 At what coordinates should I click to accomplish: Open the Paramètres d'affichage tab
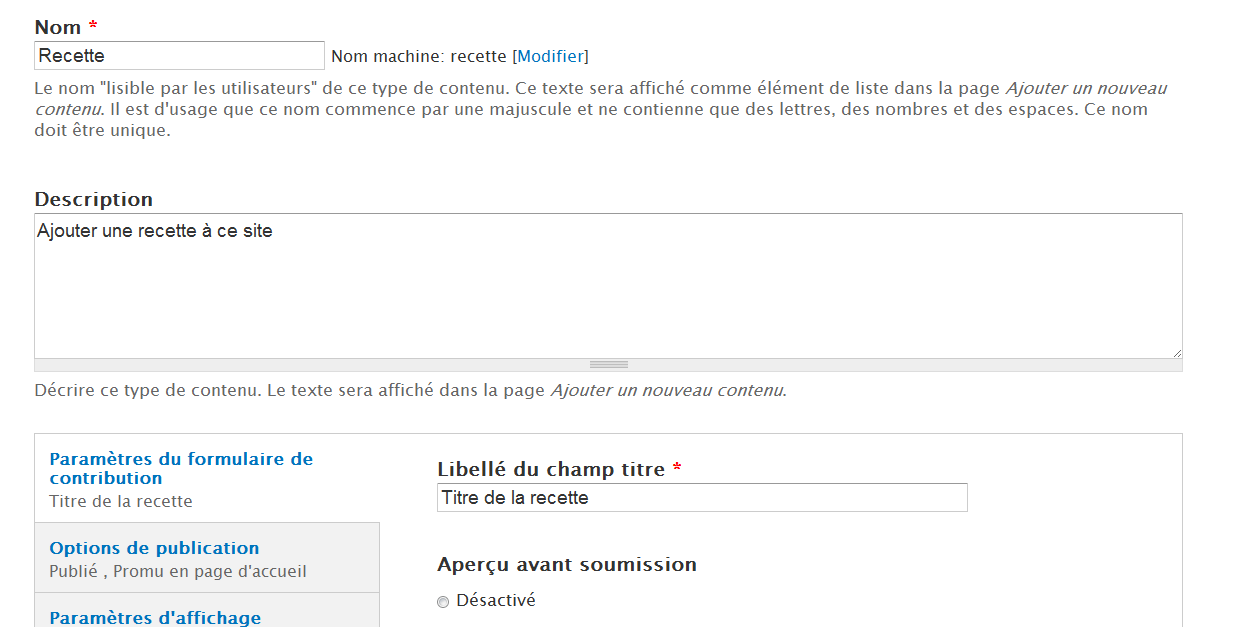(155, 617)
